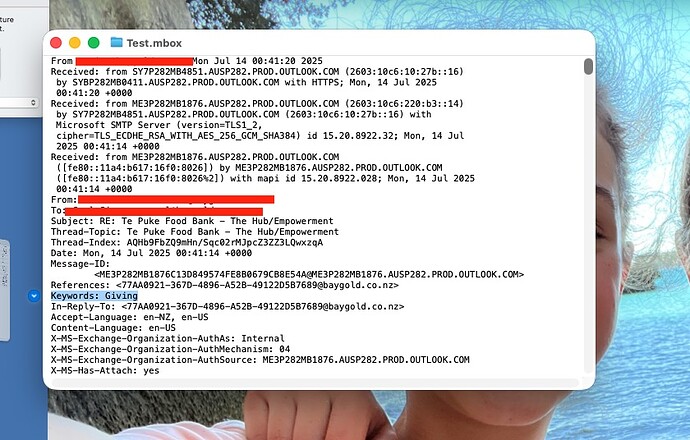Click the gray side tab at left edge
This screenshot has width=690, height=440.
(x=5, y=290)
